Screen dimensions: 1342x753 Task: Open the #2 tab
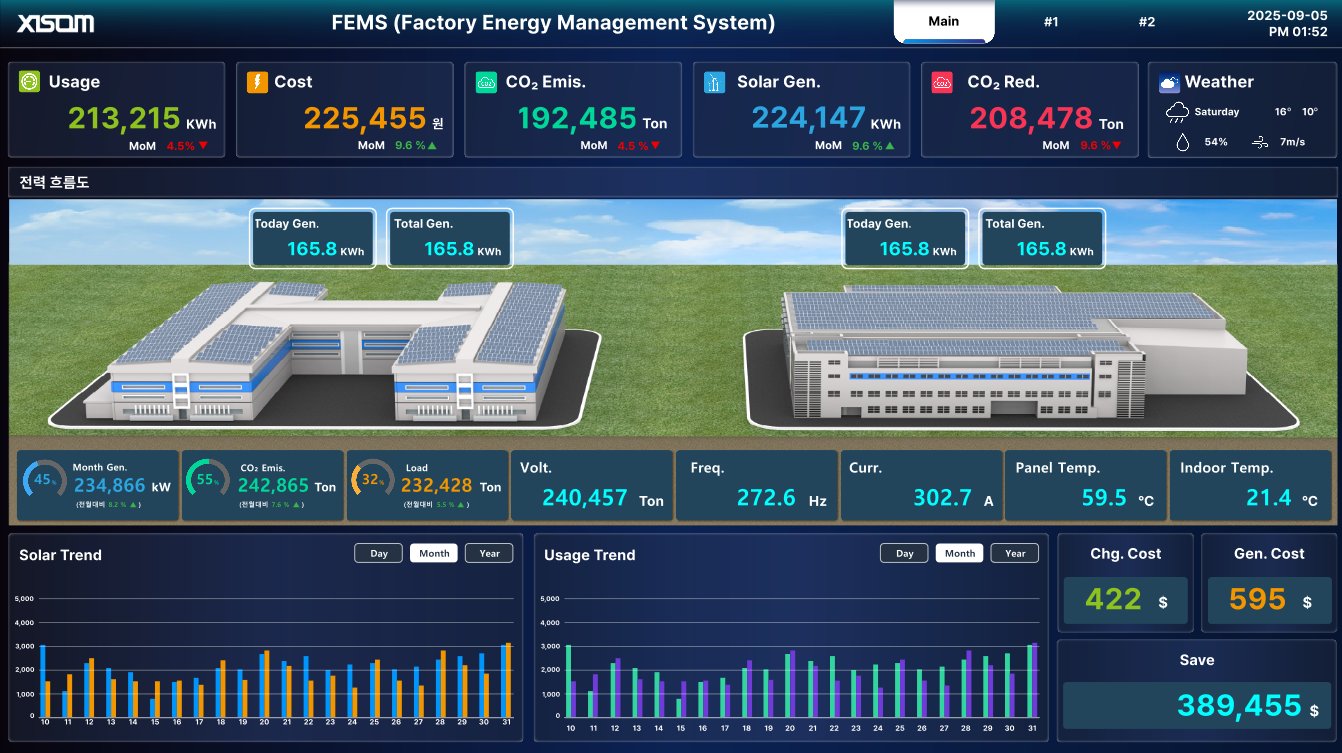pyautogui.click(x=1147, y=22)
